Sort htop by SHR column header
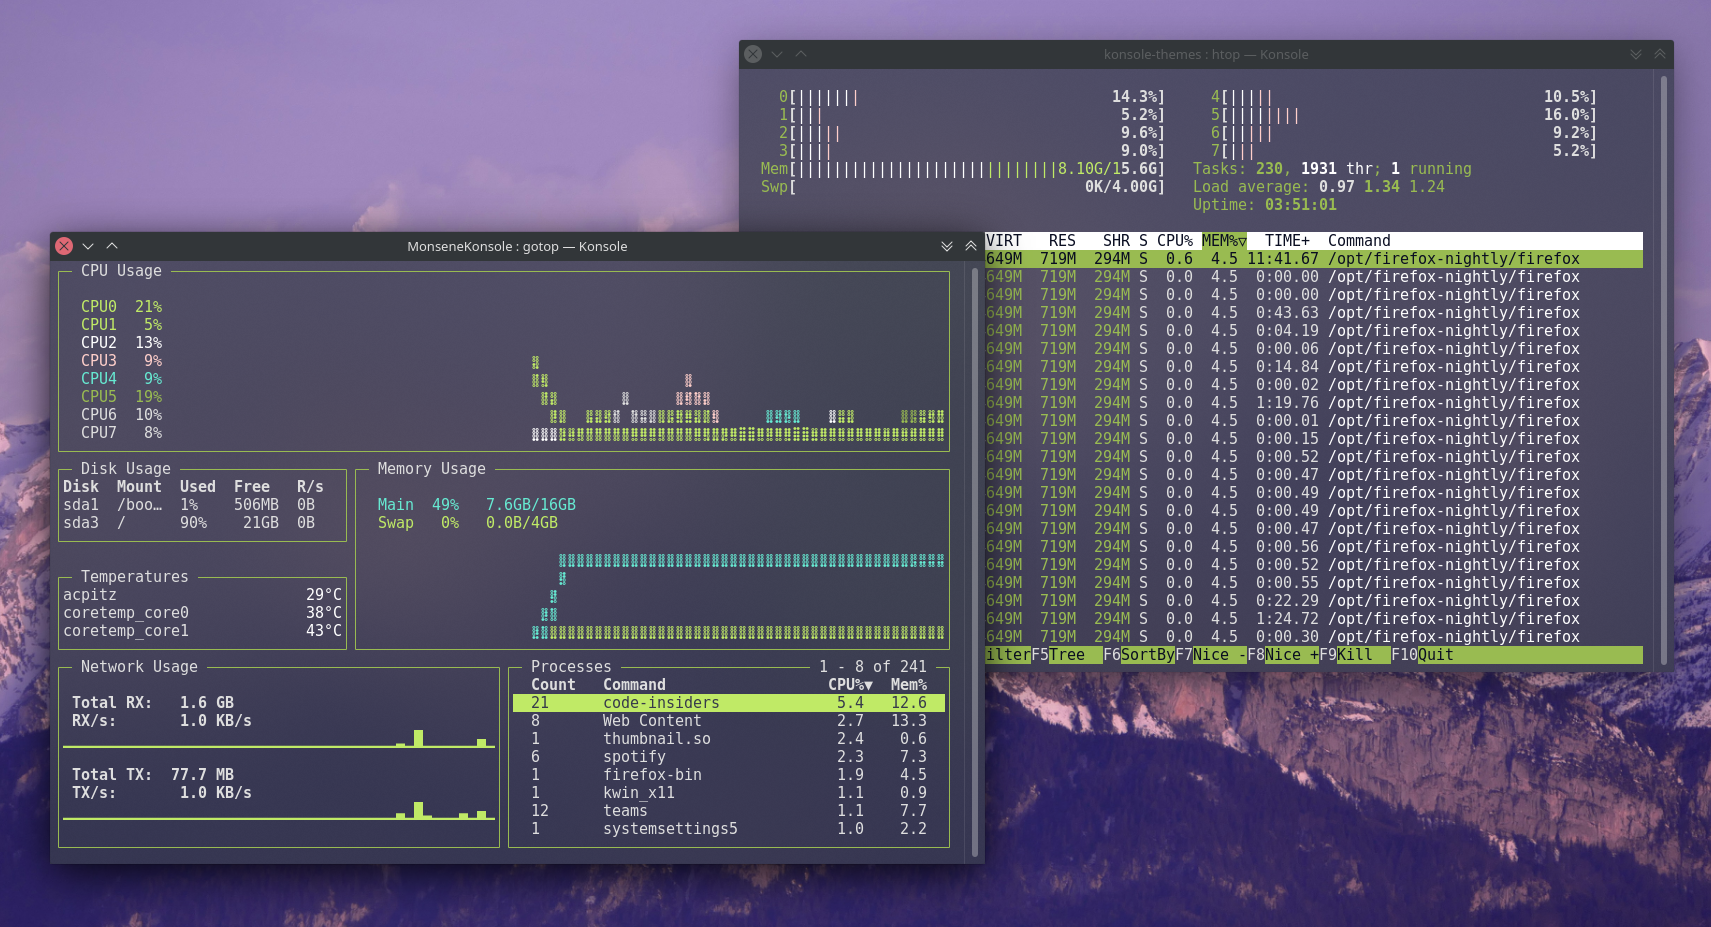Image resolution: width=1711 pixels, height=927 pixels. (1116, 241)
